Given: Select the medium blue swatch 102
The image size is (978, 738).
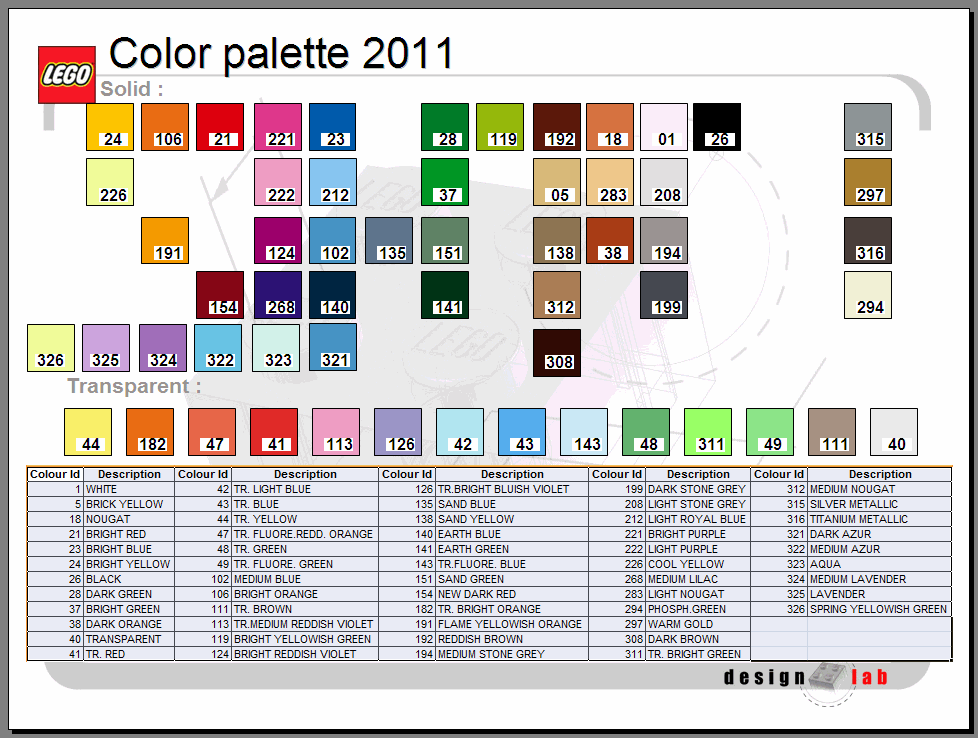Looking at the screenshot, I should (x=333, y=240).
